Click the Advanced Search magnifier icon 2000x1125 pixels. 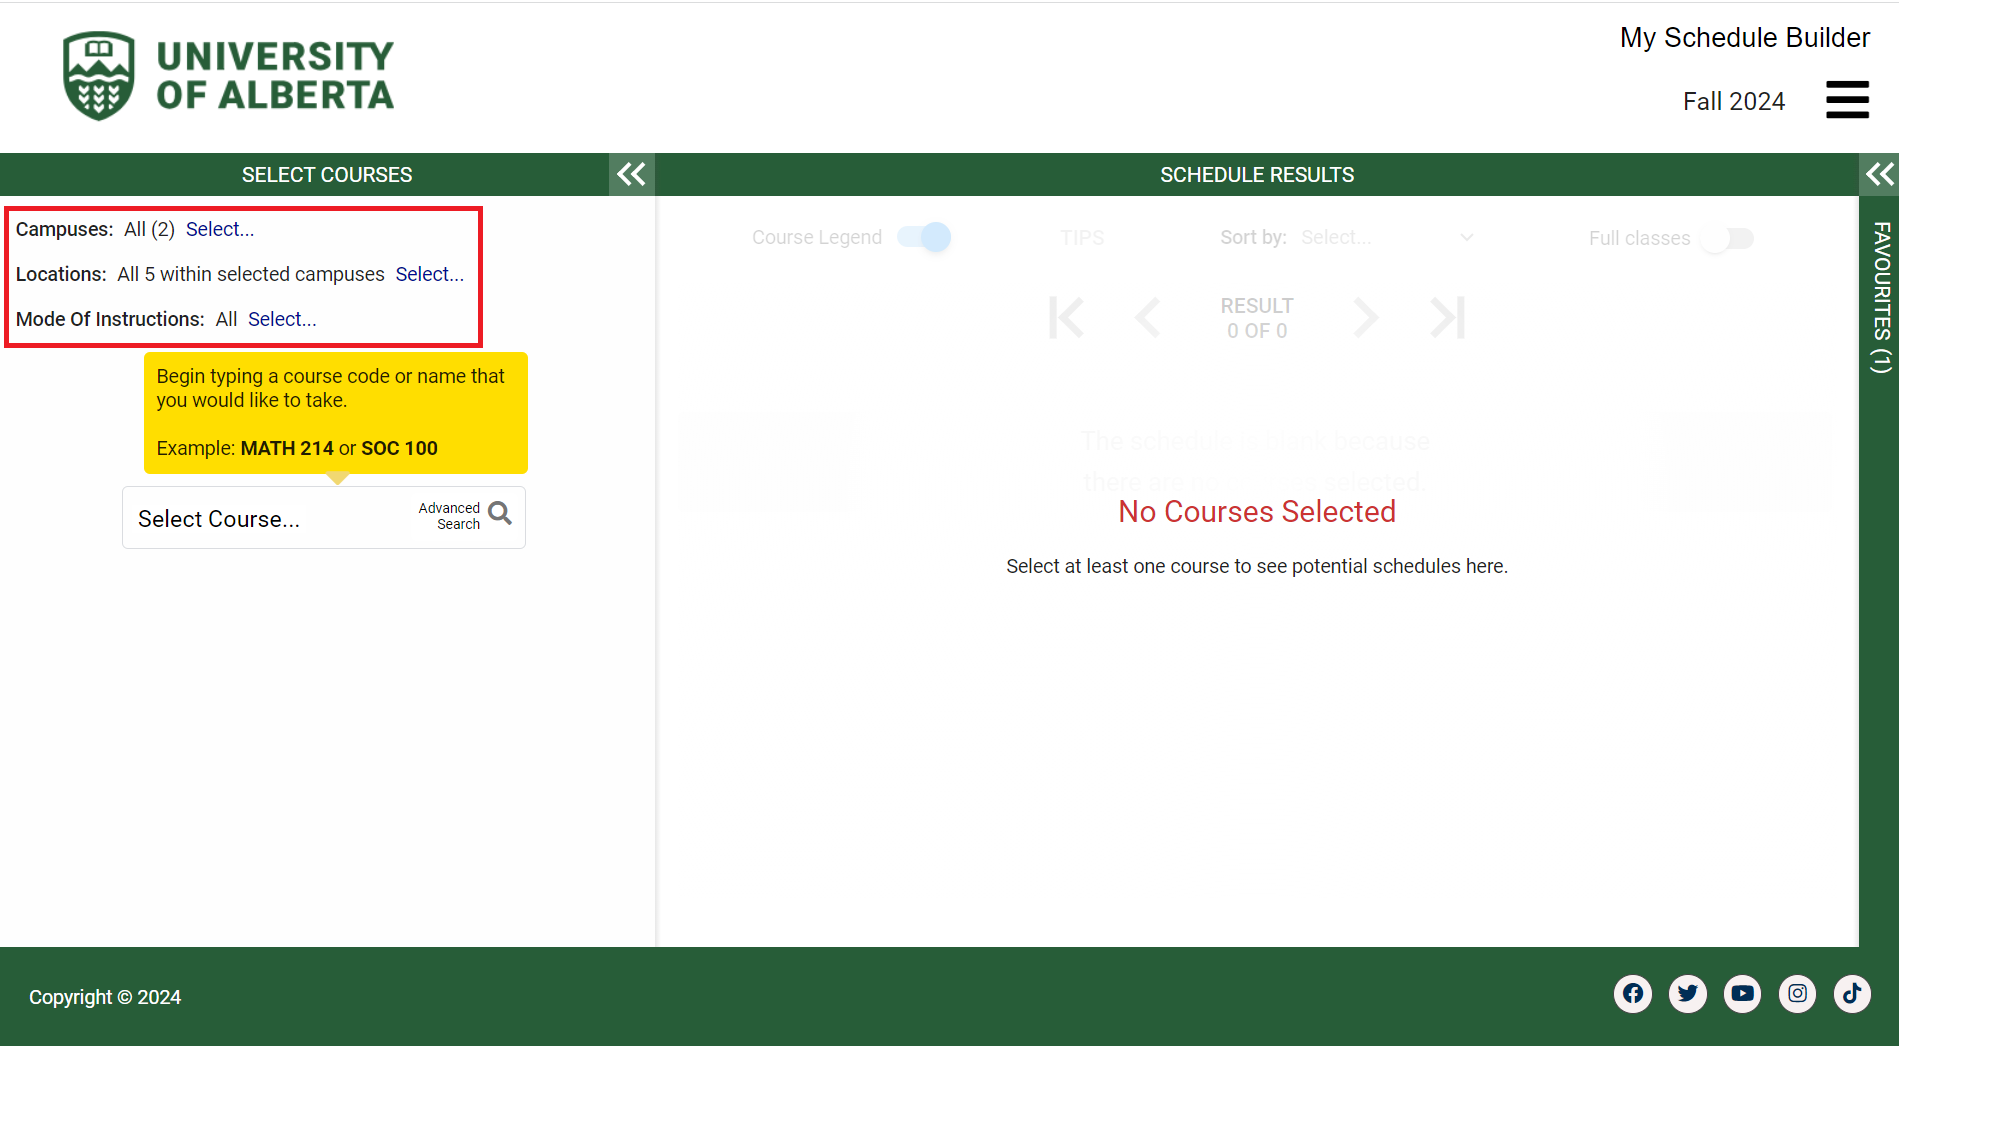pyautogui.click(x=500, y=514)
